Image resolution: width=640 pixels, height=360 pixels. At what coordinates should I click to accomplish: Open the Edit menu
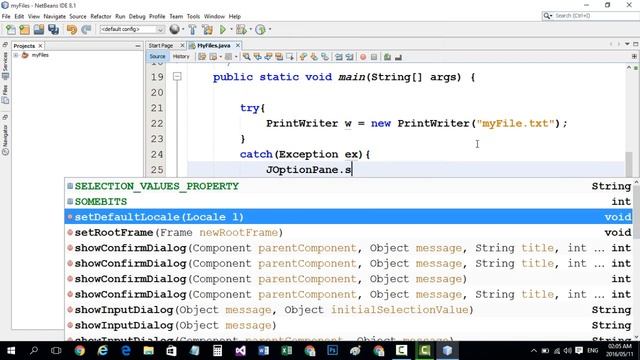[x=19, y=16]
